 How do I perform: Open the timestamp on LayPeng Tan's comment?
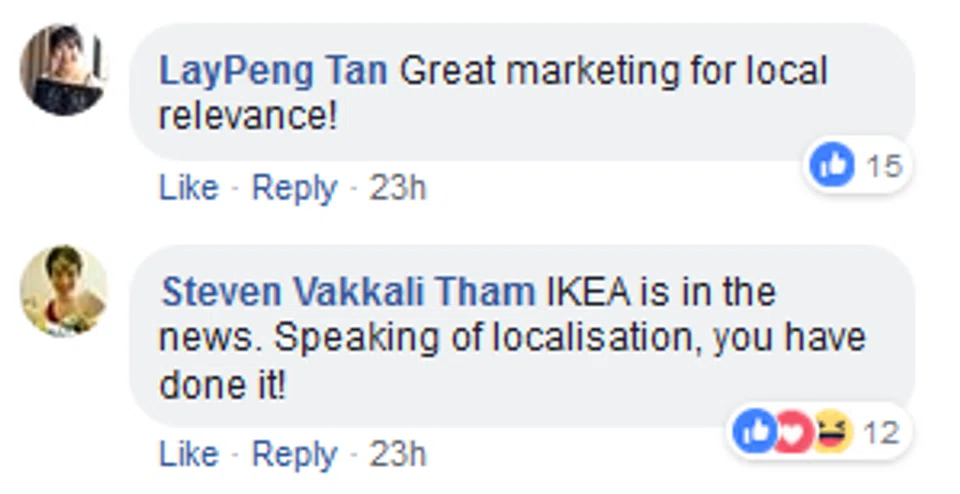[397, 187]
